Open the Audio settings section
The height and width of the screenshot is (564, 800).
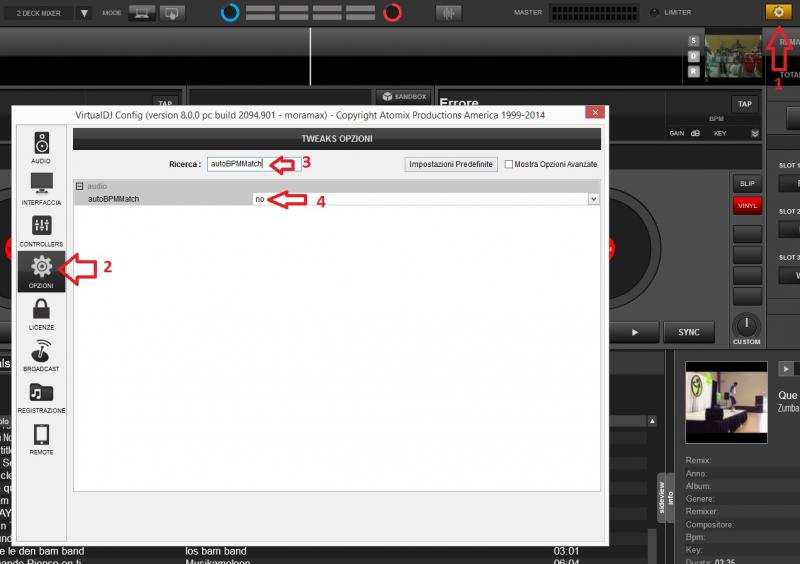click(x=41, y=148)
